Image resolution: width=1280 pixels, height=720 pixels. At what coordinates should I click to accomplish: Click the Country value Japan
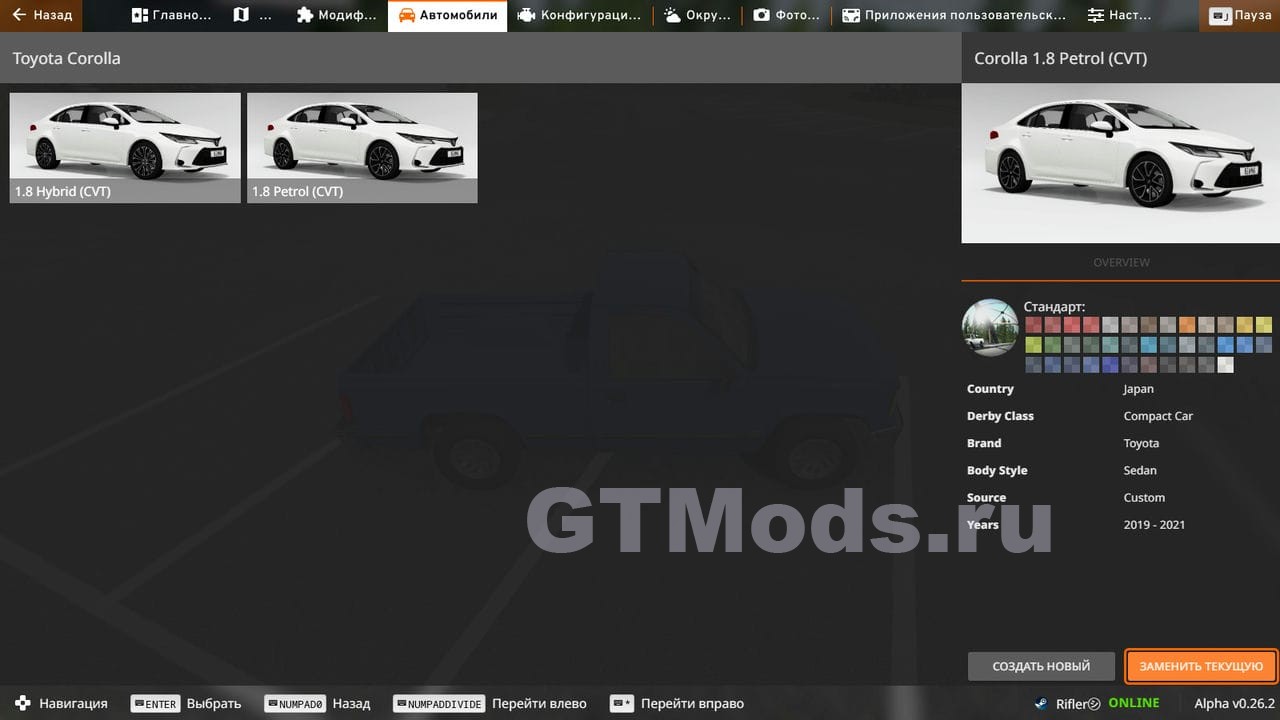pos(1138,389)
